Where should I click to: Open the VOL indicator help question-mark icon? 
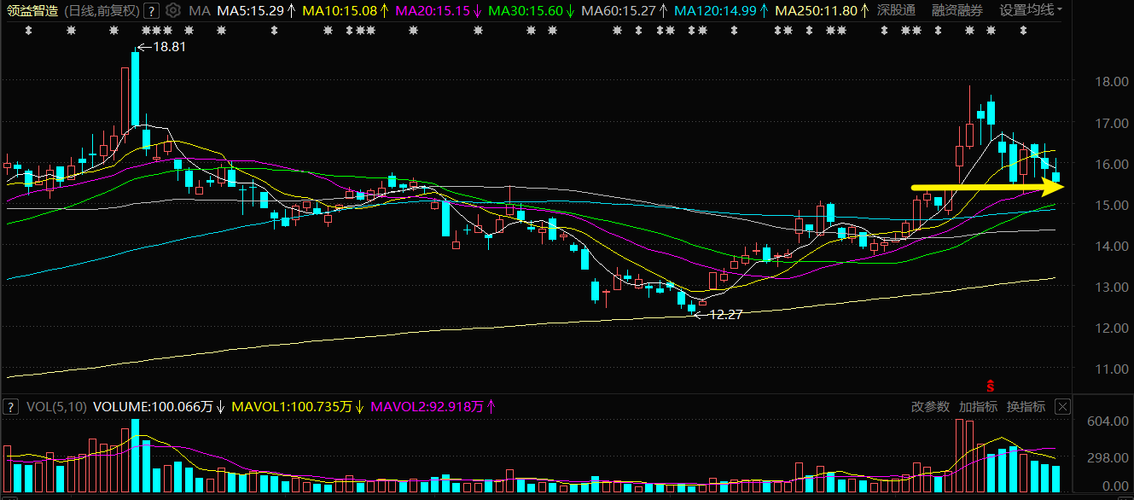(10, 407)
